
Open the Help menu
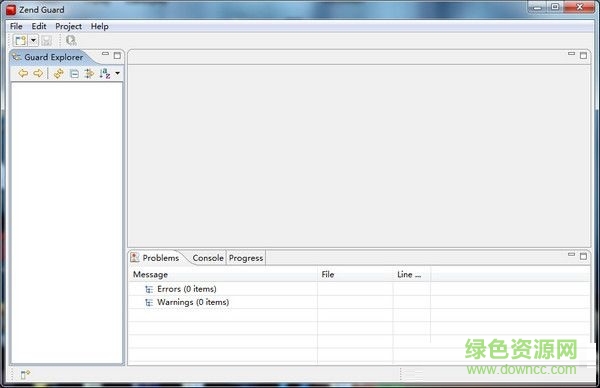point(99,26)
